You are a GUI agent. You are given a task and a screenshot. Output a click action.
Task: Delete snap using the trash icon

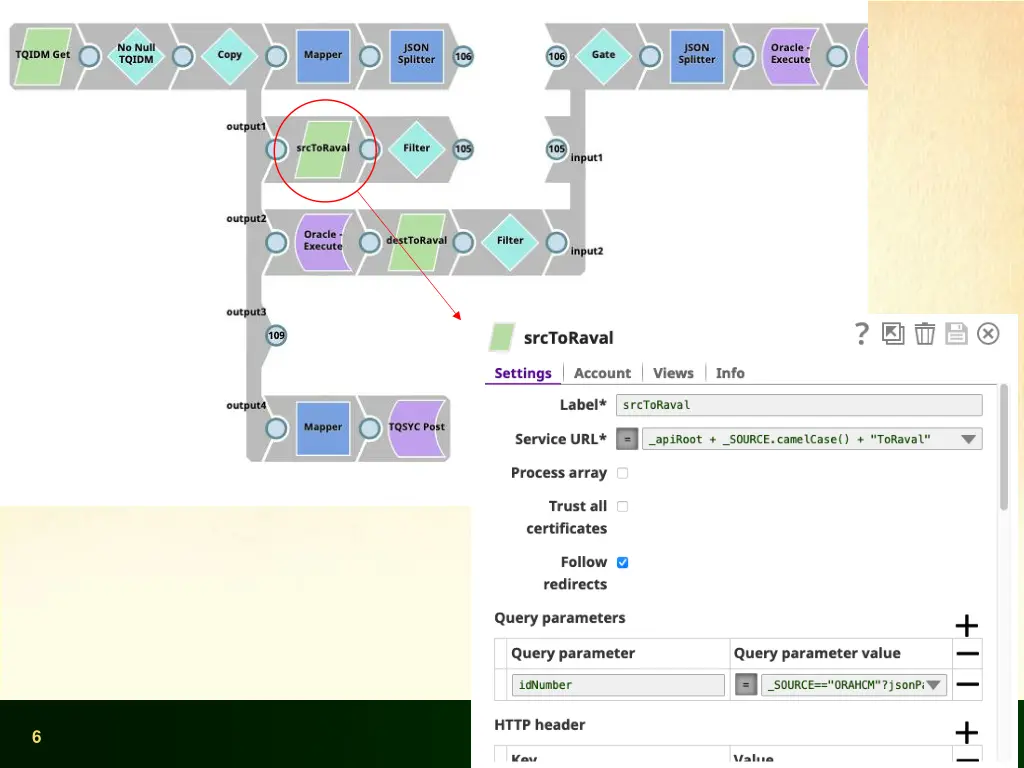[925, 334]
